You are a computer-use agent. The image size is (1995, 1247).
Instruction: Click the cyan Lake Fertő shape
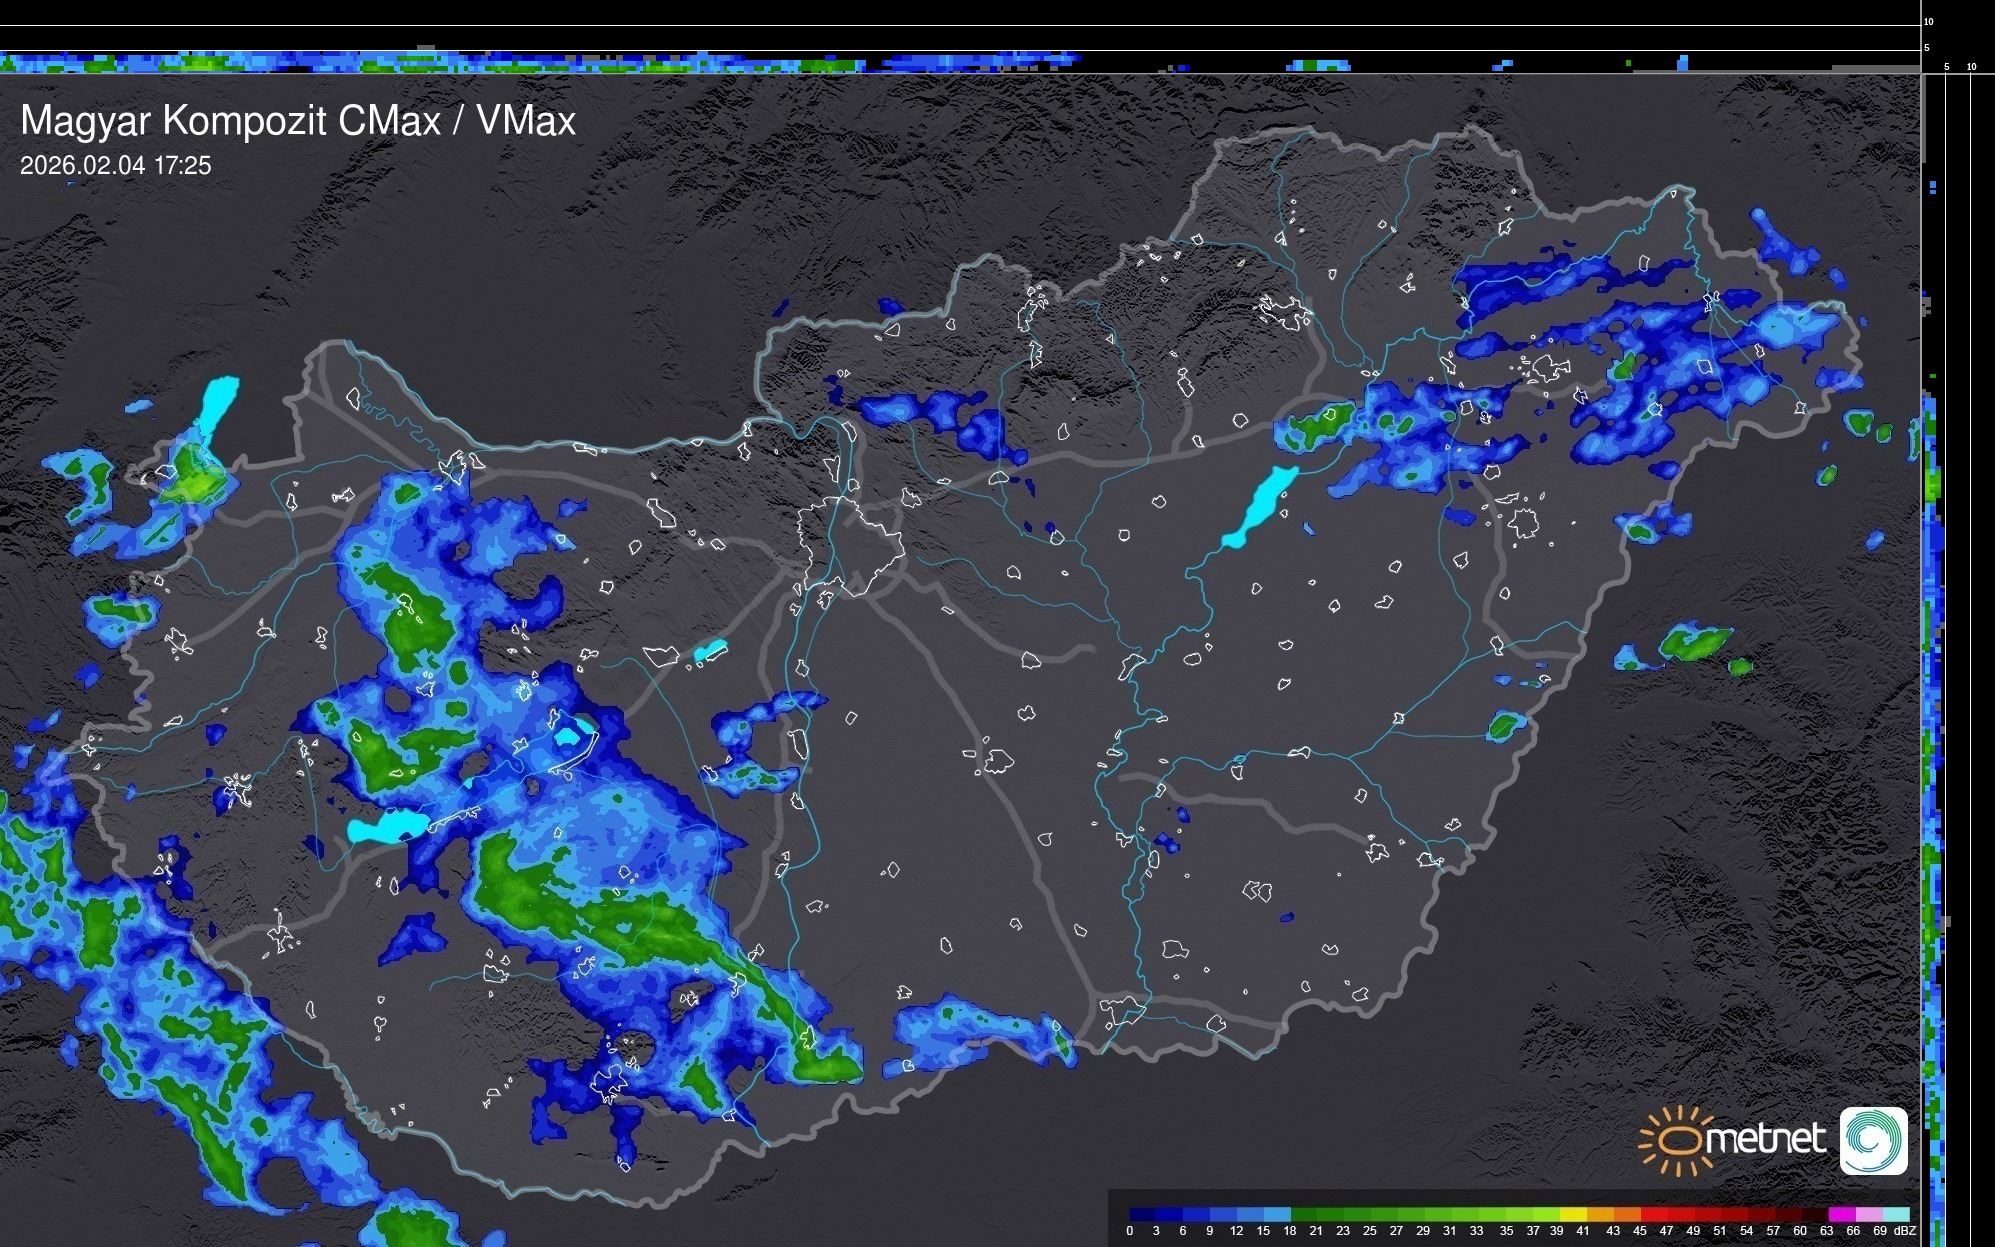click(x=219, y=402)
